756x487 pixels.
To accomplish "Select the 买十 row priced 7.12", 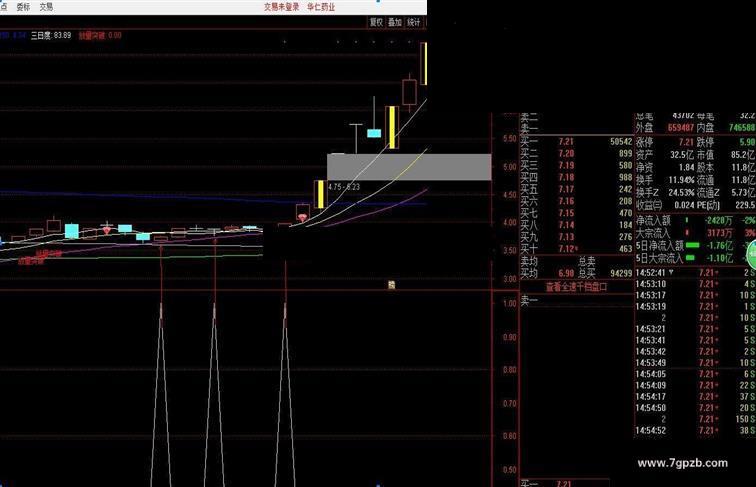I will pos(576,249).
